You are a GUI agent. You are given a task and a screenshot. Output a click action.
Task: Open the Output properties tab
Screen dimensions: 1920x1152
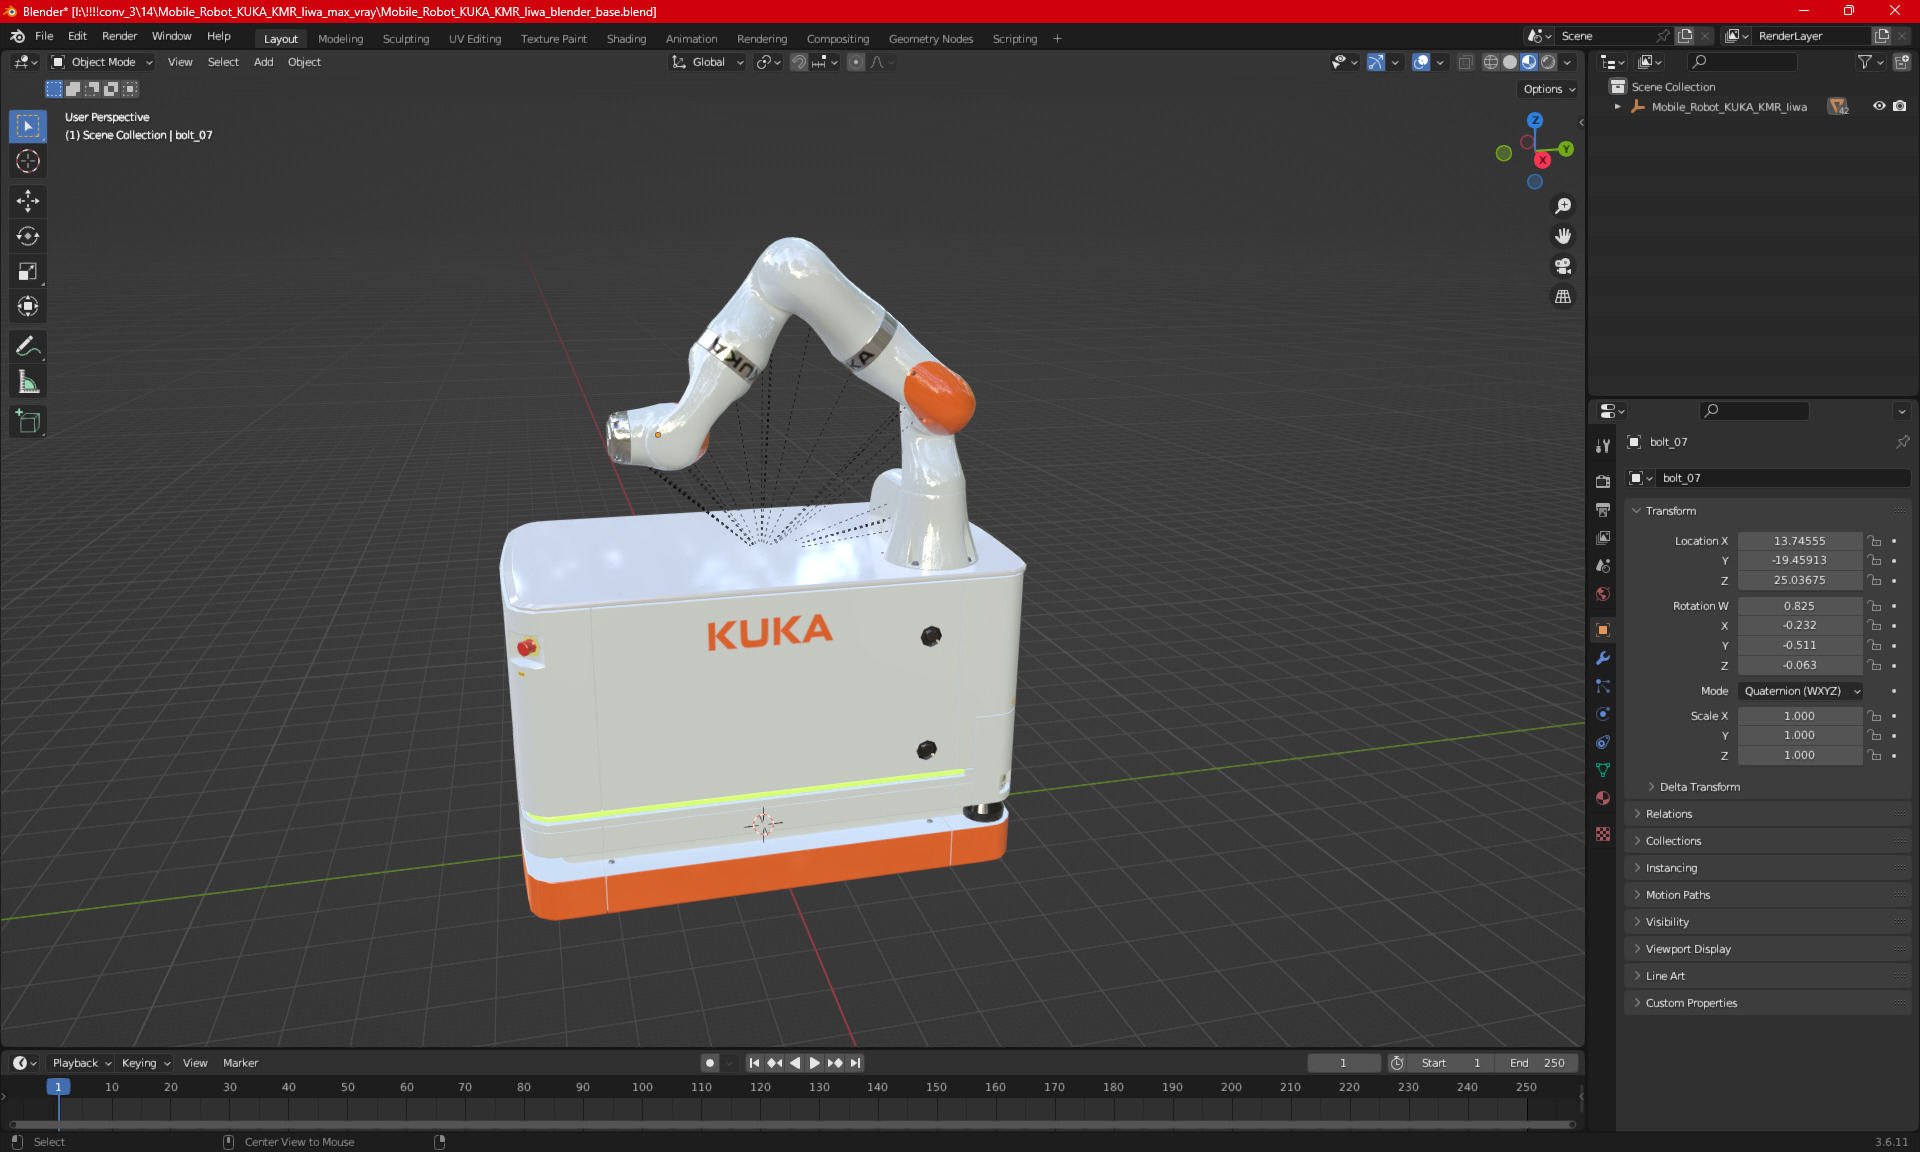point(1603,509)
